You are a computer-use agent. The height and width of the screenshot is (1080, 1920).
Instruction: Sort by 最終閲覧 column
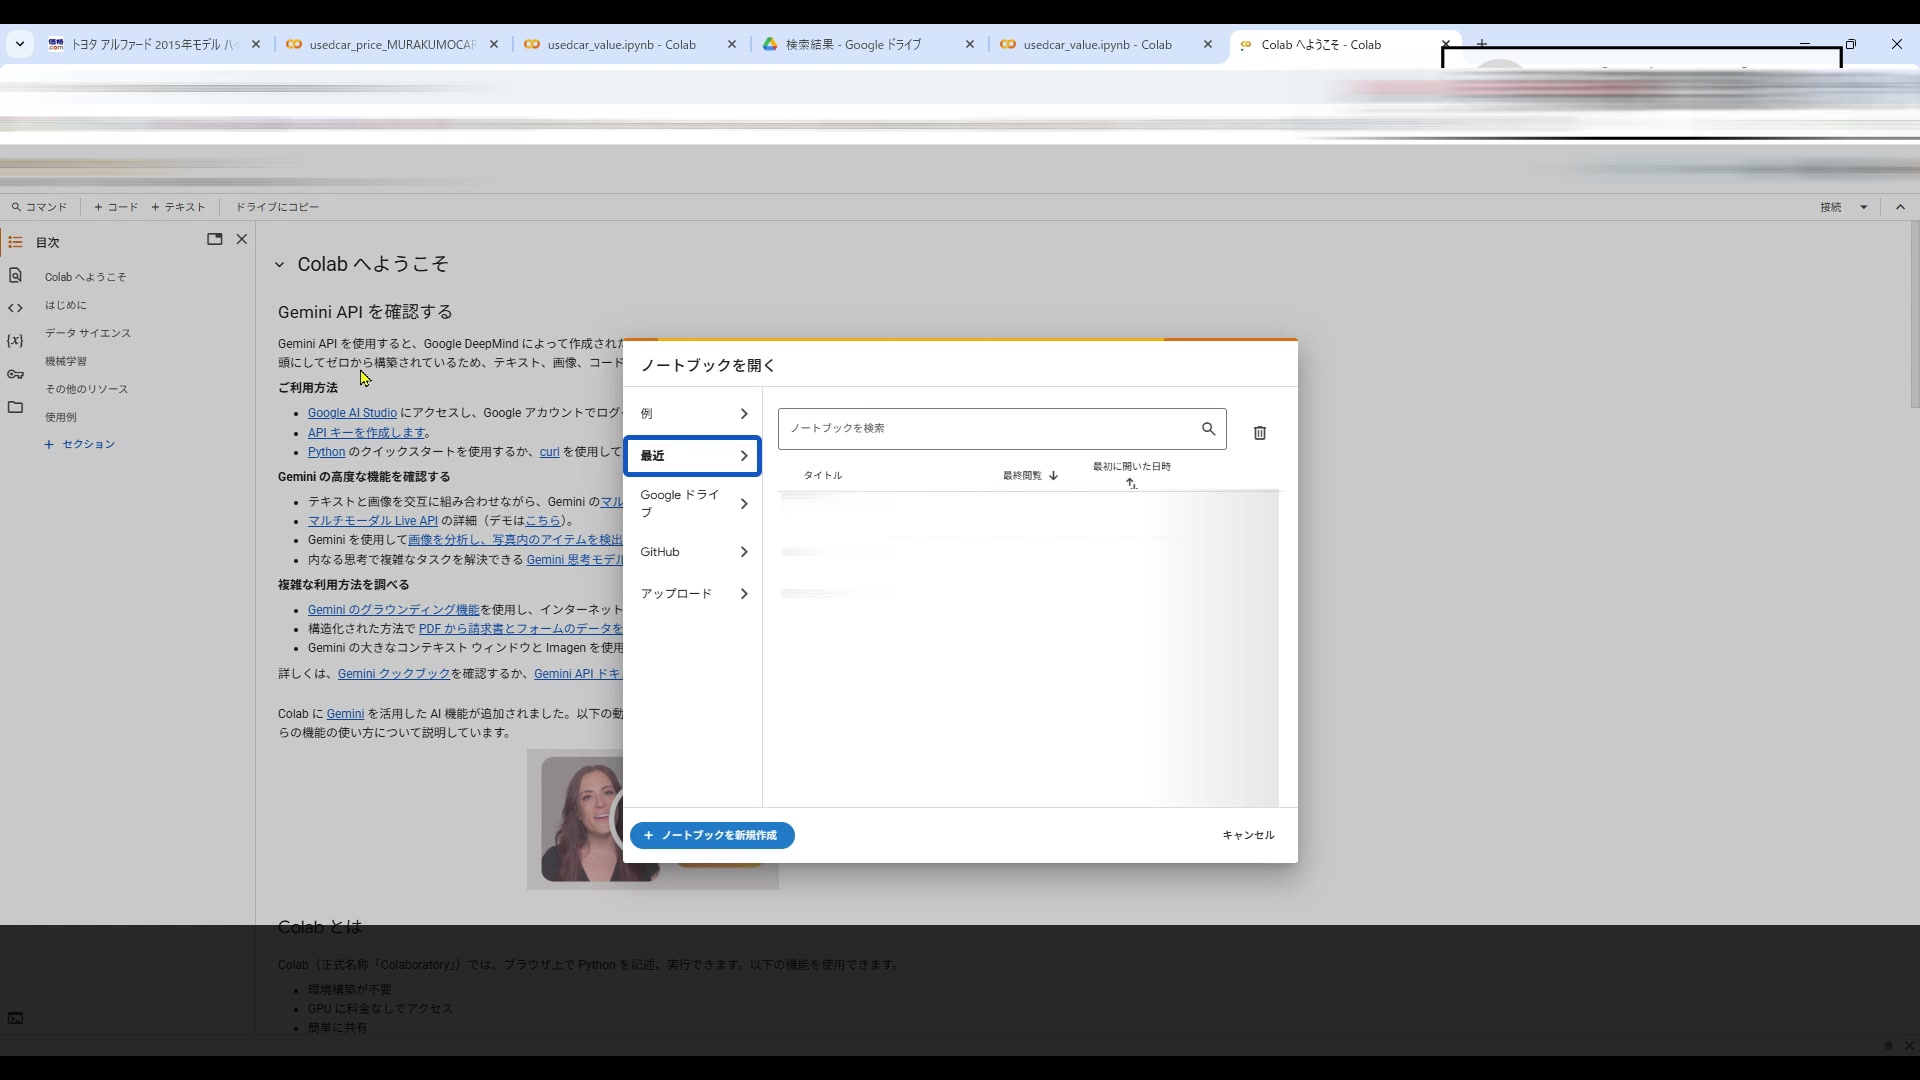pyautogui.click(x=1030, y=476)
